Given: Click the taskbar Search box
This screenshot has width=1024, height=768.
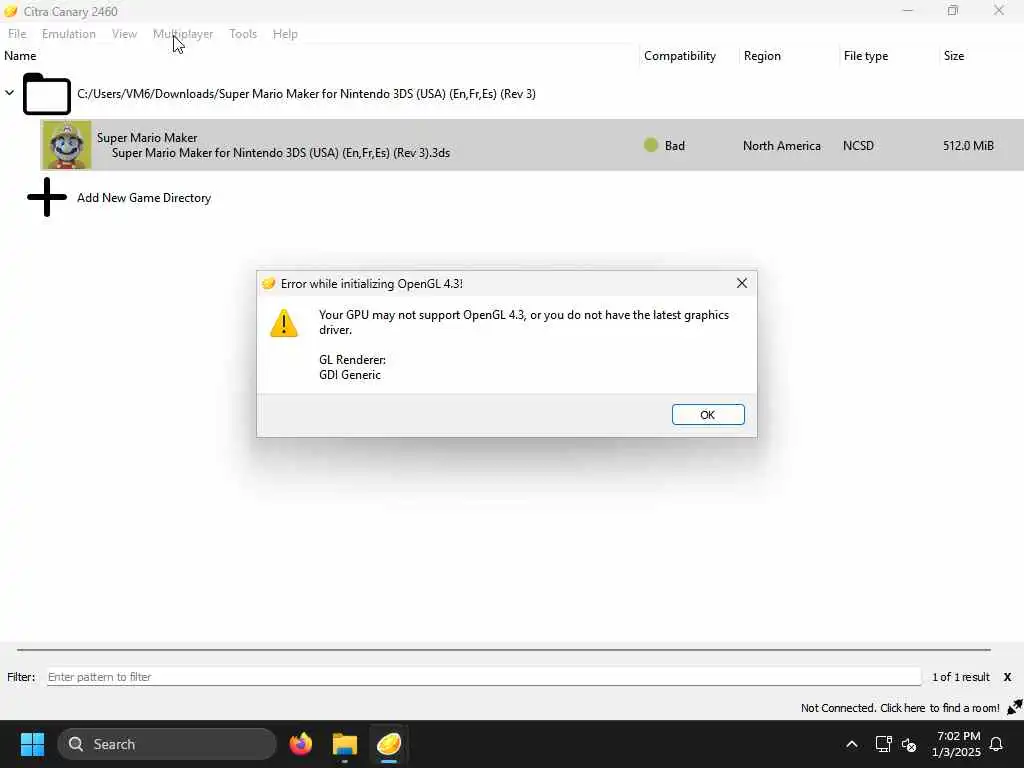Looking at the screenshot, I should point(167,744).
